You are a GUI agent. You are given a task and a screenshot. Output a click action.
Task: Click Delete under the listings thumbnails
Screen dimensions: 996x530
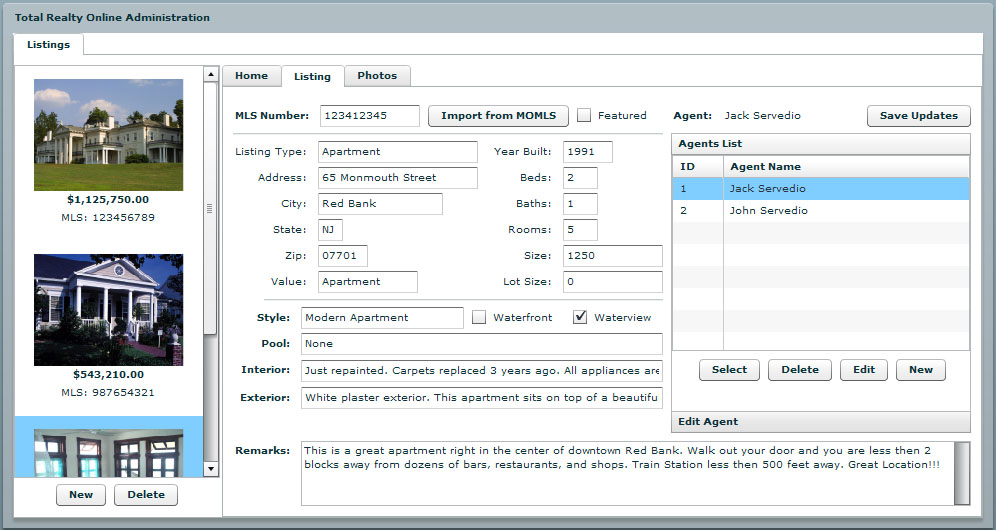[x=146, y=495]
